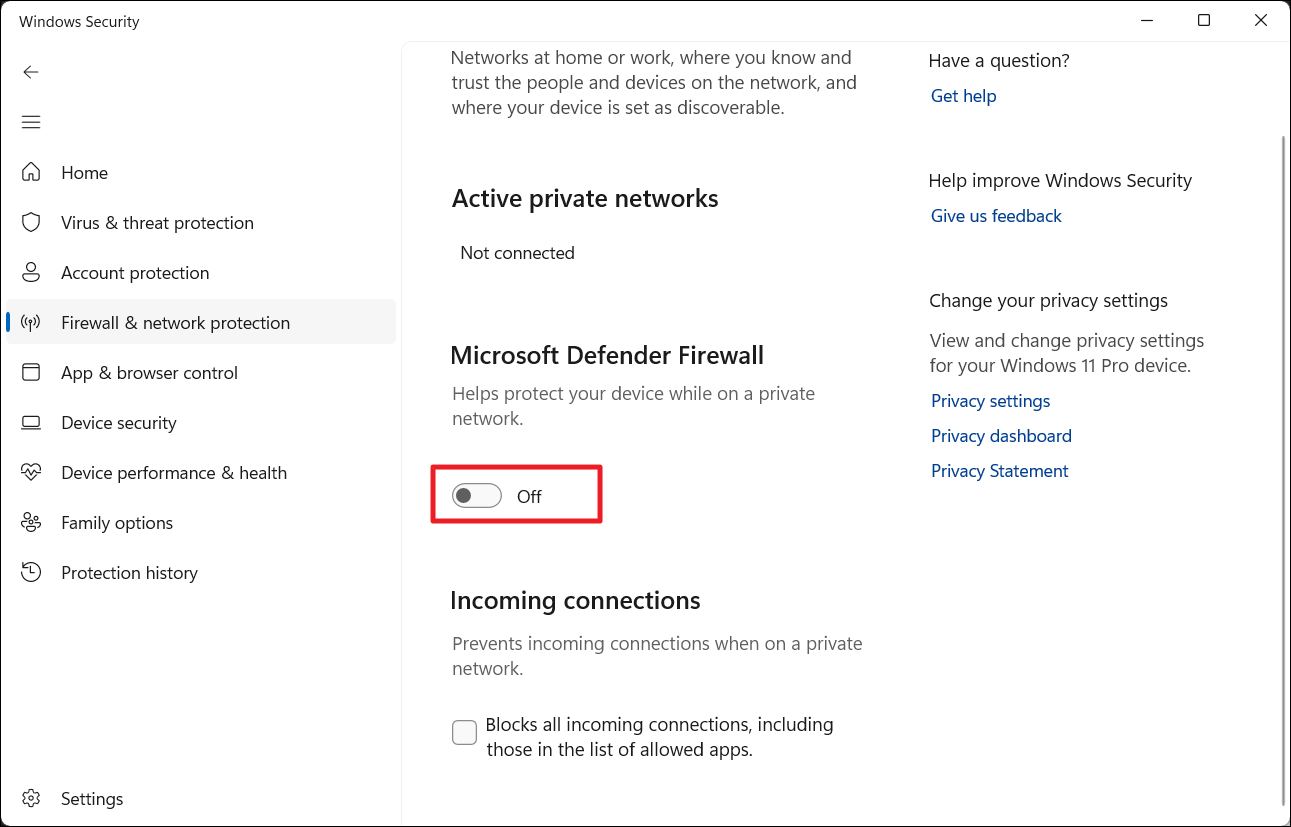Click the Virus & threat protection shield icon

31,222
